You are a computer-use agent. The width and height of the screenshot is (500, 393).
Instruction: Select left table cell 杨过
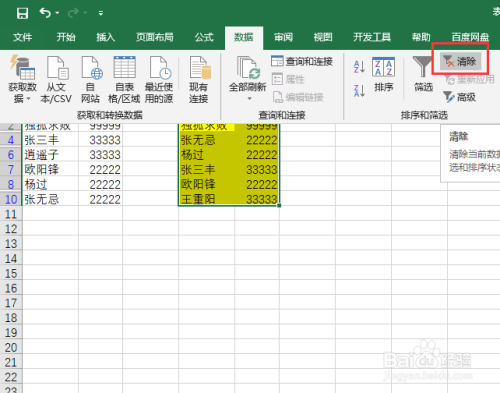click(x=50, y=184)
